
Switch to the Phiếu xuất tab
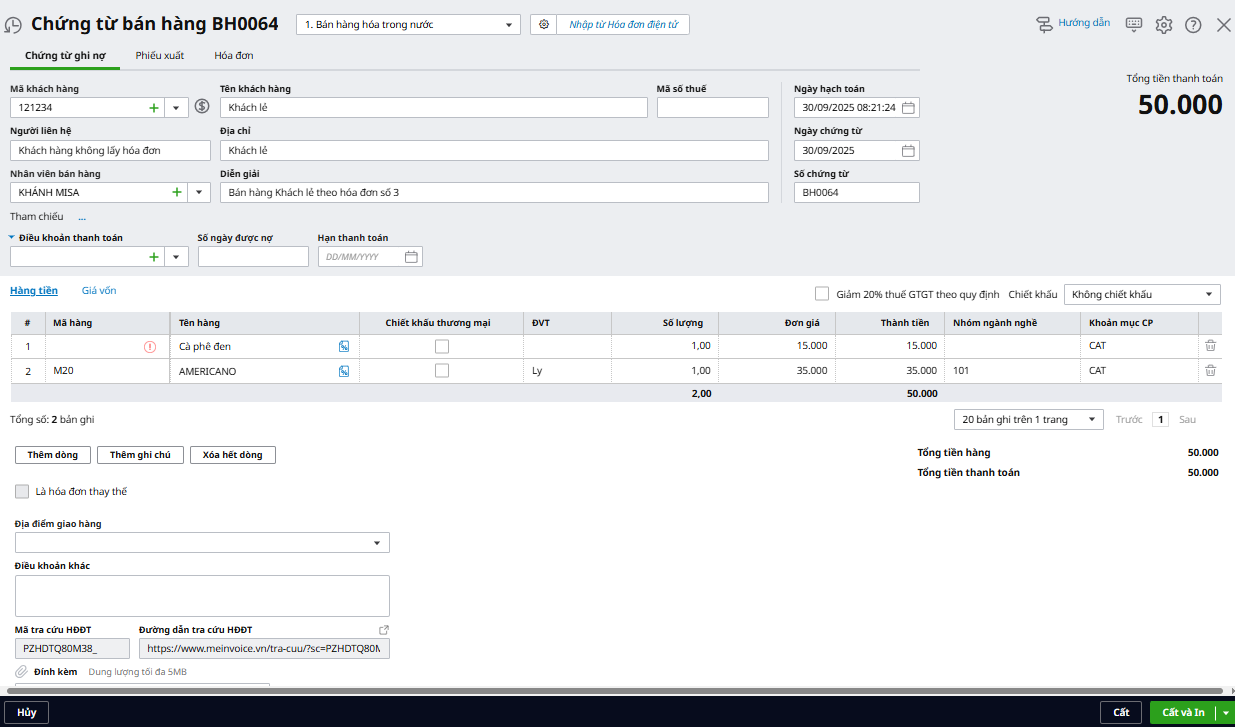(160, 56)
